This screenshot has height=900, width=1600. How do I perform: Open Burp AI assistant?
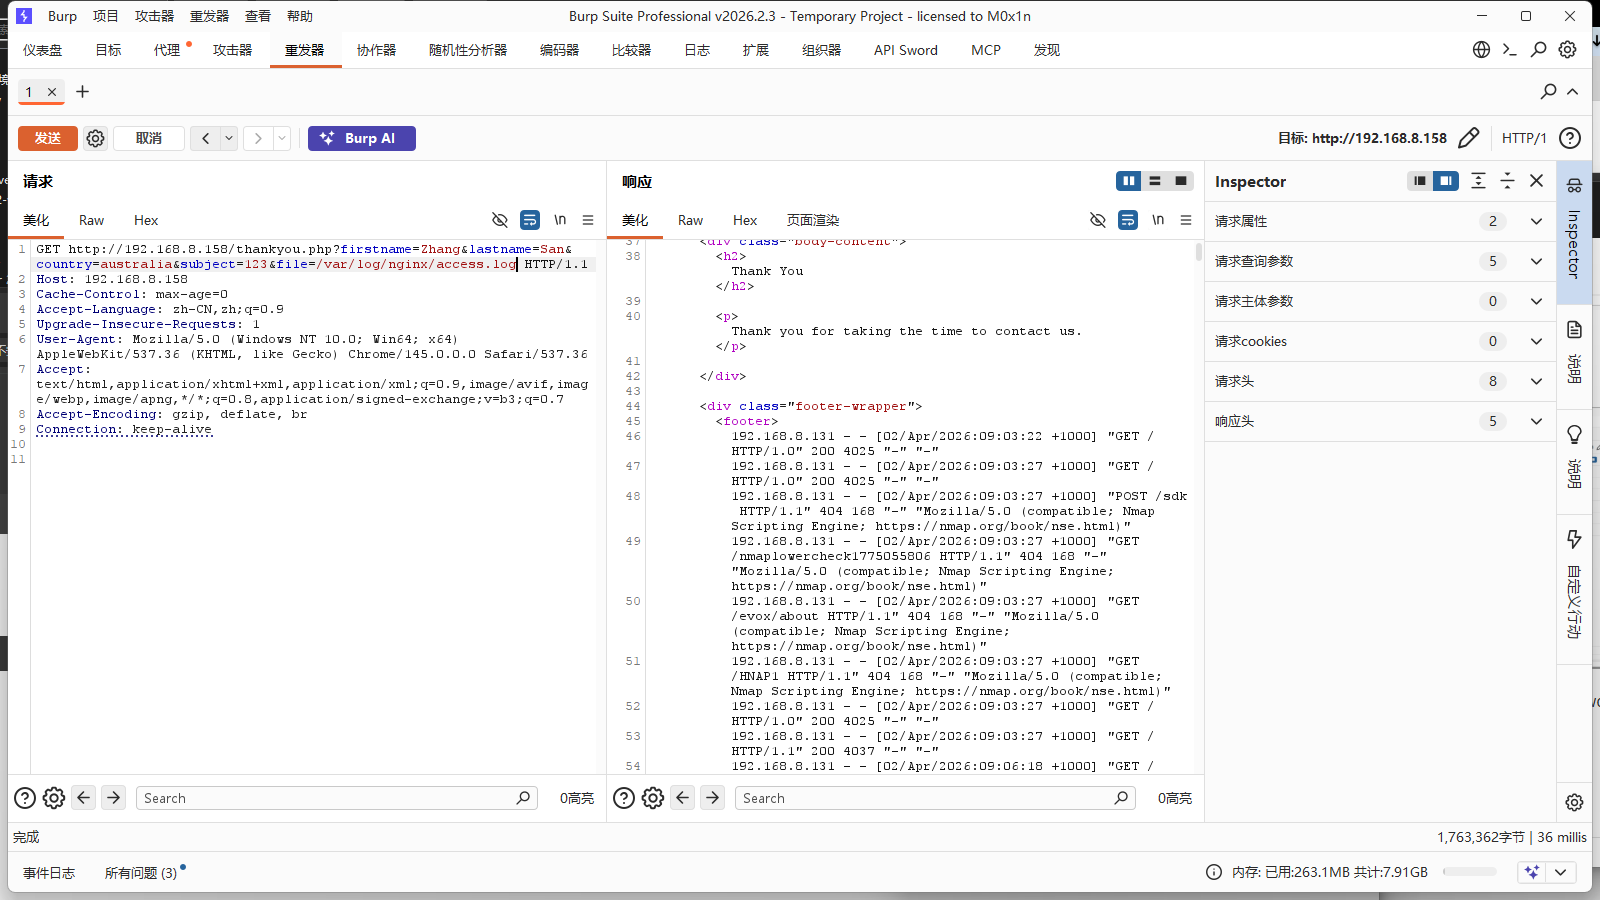tap(361, 138)
